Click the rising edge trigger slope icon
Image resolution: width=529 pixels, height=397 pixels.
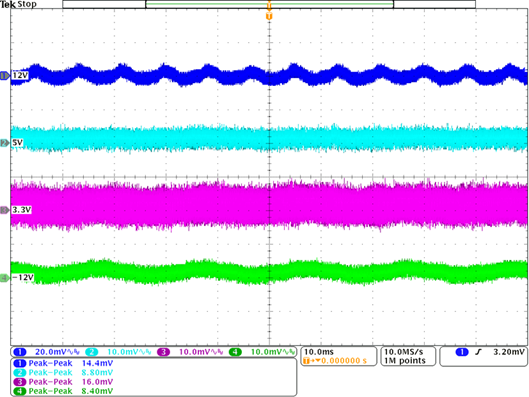(x=478, y=352)
